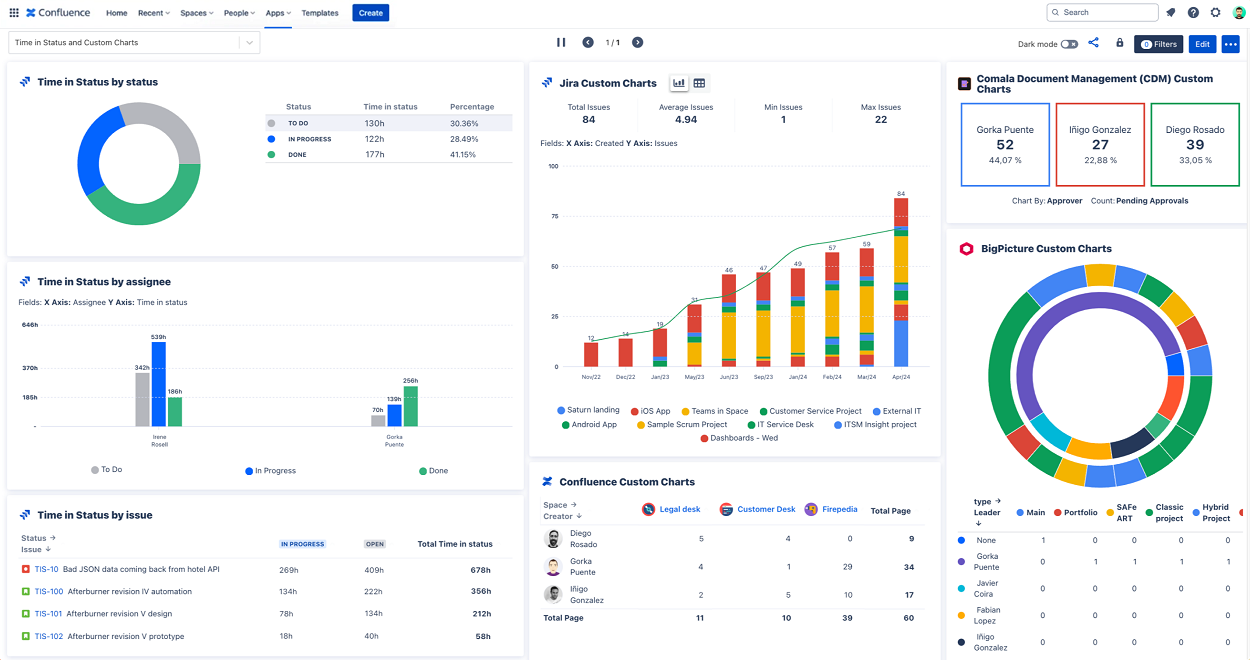The width and height of the screenshot is (1250, 660).
Task: Open the settings gear icon
Action: pos(1216,13)
